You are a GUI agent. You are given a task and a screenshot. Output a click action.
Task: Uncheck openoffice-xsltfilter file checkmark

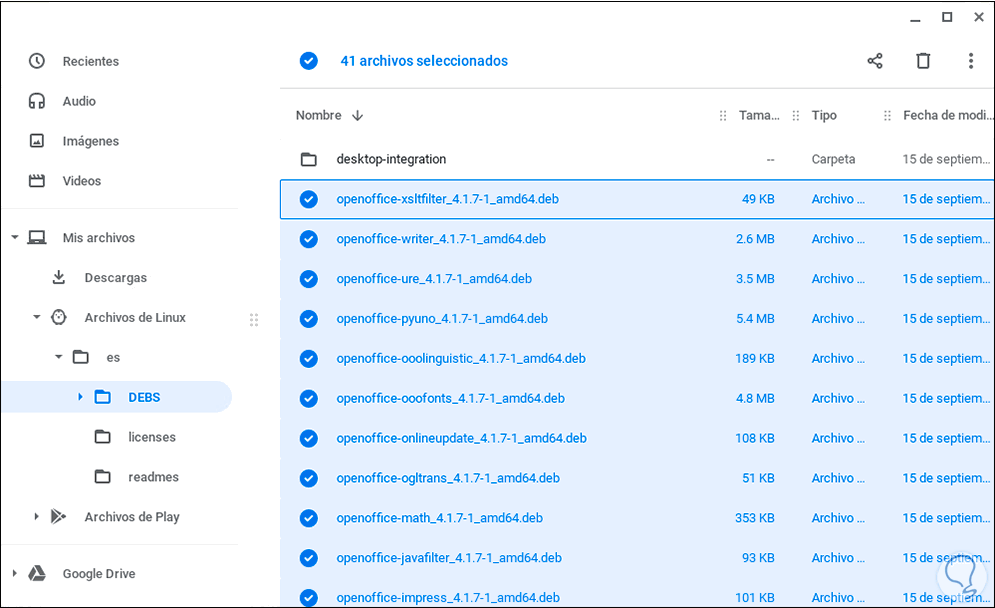(308, 199)
